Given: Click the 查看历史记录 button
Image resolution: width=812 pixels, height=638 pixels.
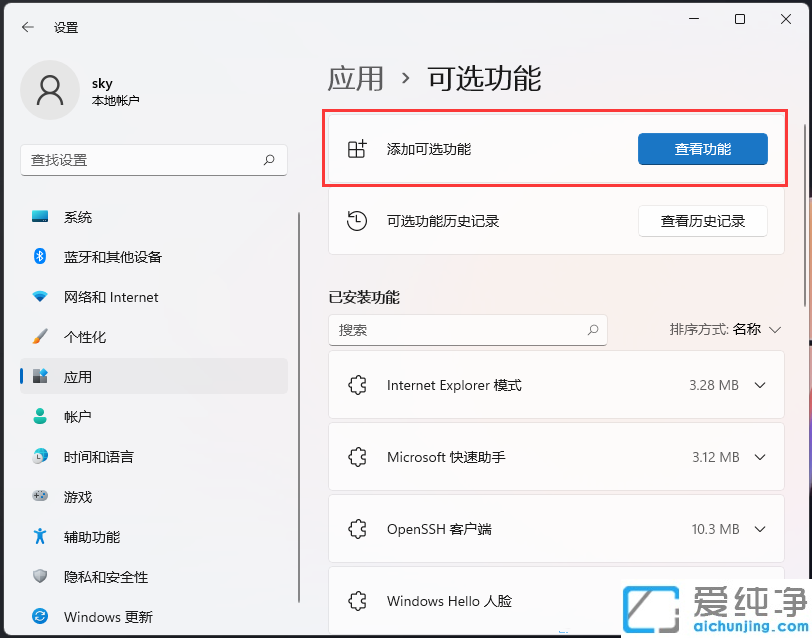Looking at the screenshot, I should tap(702, 221).
